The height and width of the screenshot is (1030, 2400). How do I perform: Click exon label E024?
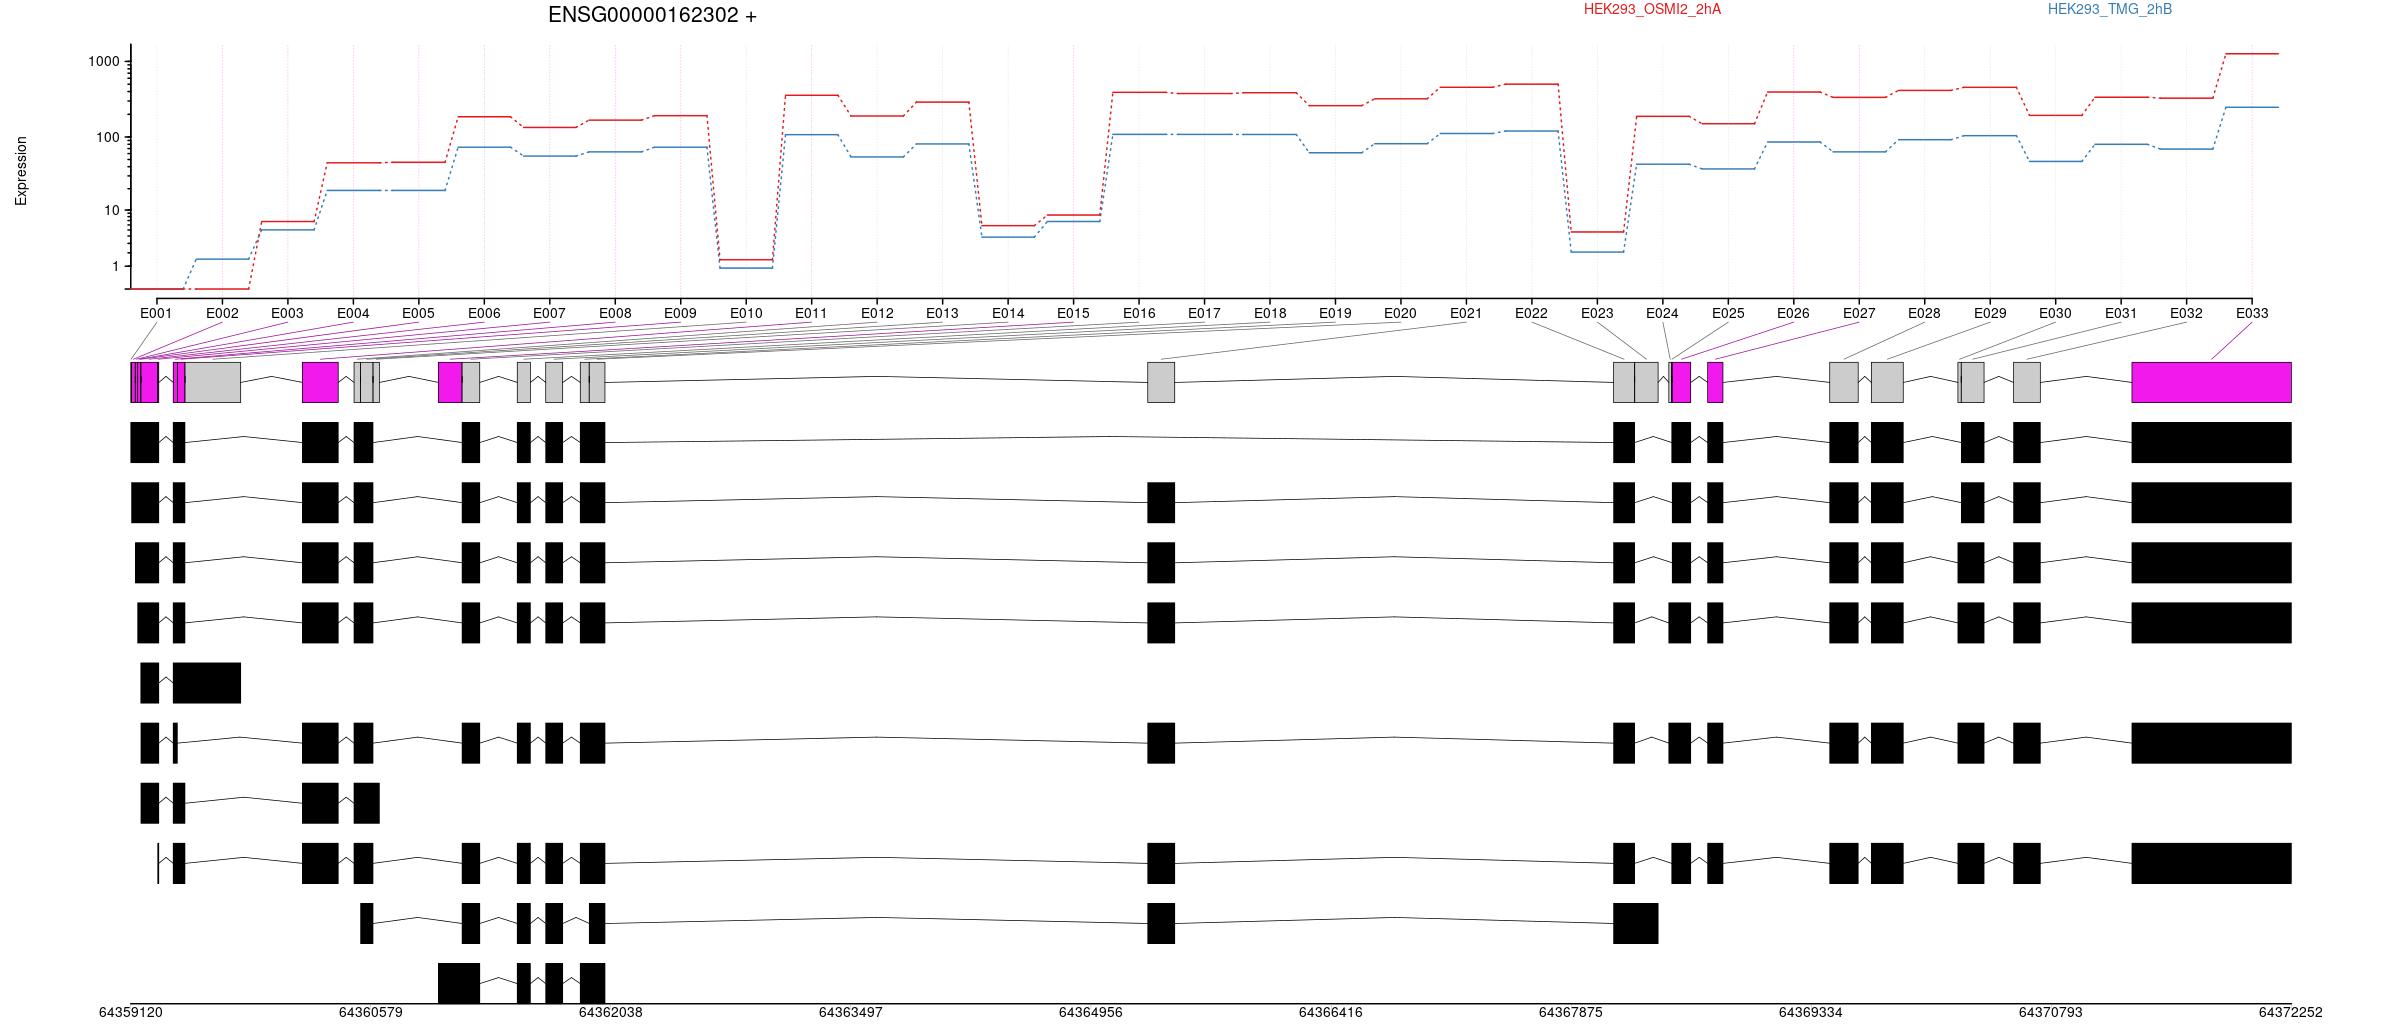click(x=1662, y=313)
